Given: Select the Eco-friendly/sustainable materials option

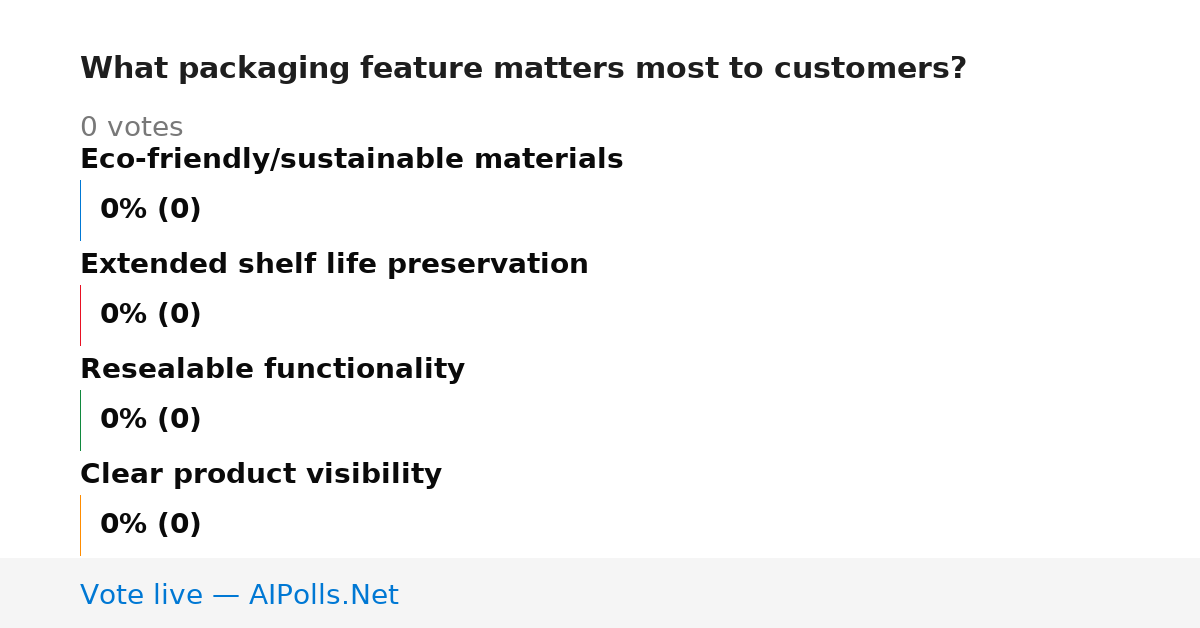Looking at the screenshot, I should click(x=351, y=160).
